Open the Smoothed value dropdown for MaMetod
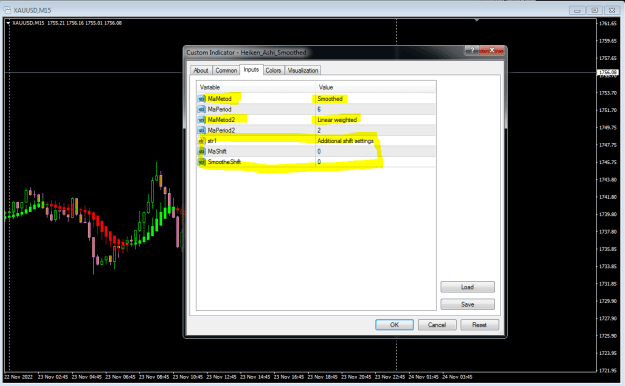 tap(375, 98)
